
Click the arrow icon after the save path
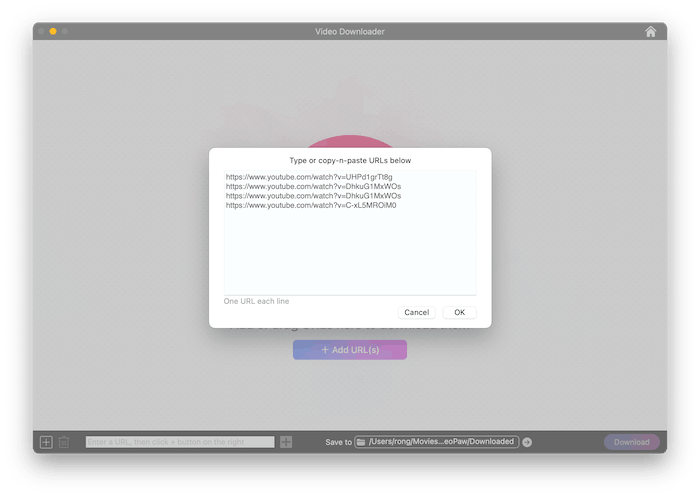pyautogui.click(x=527, y=442)
